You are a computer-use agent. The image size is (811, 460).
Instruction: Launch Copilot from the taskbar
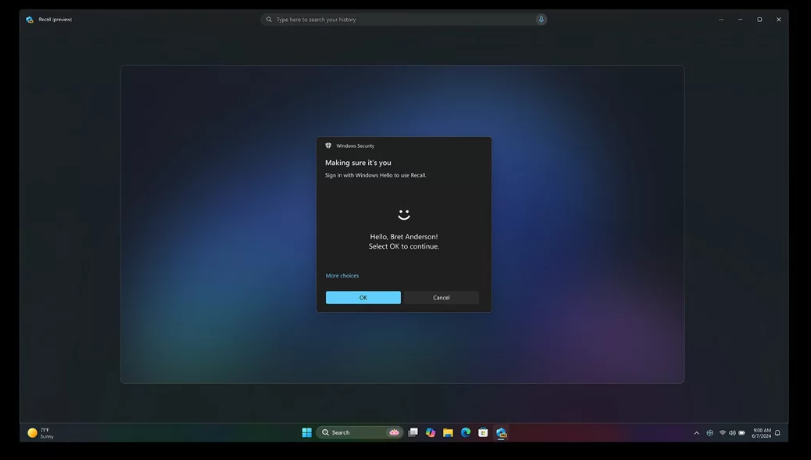point(430,433)
